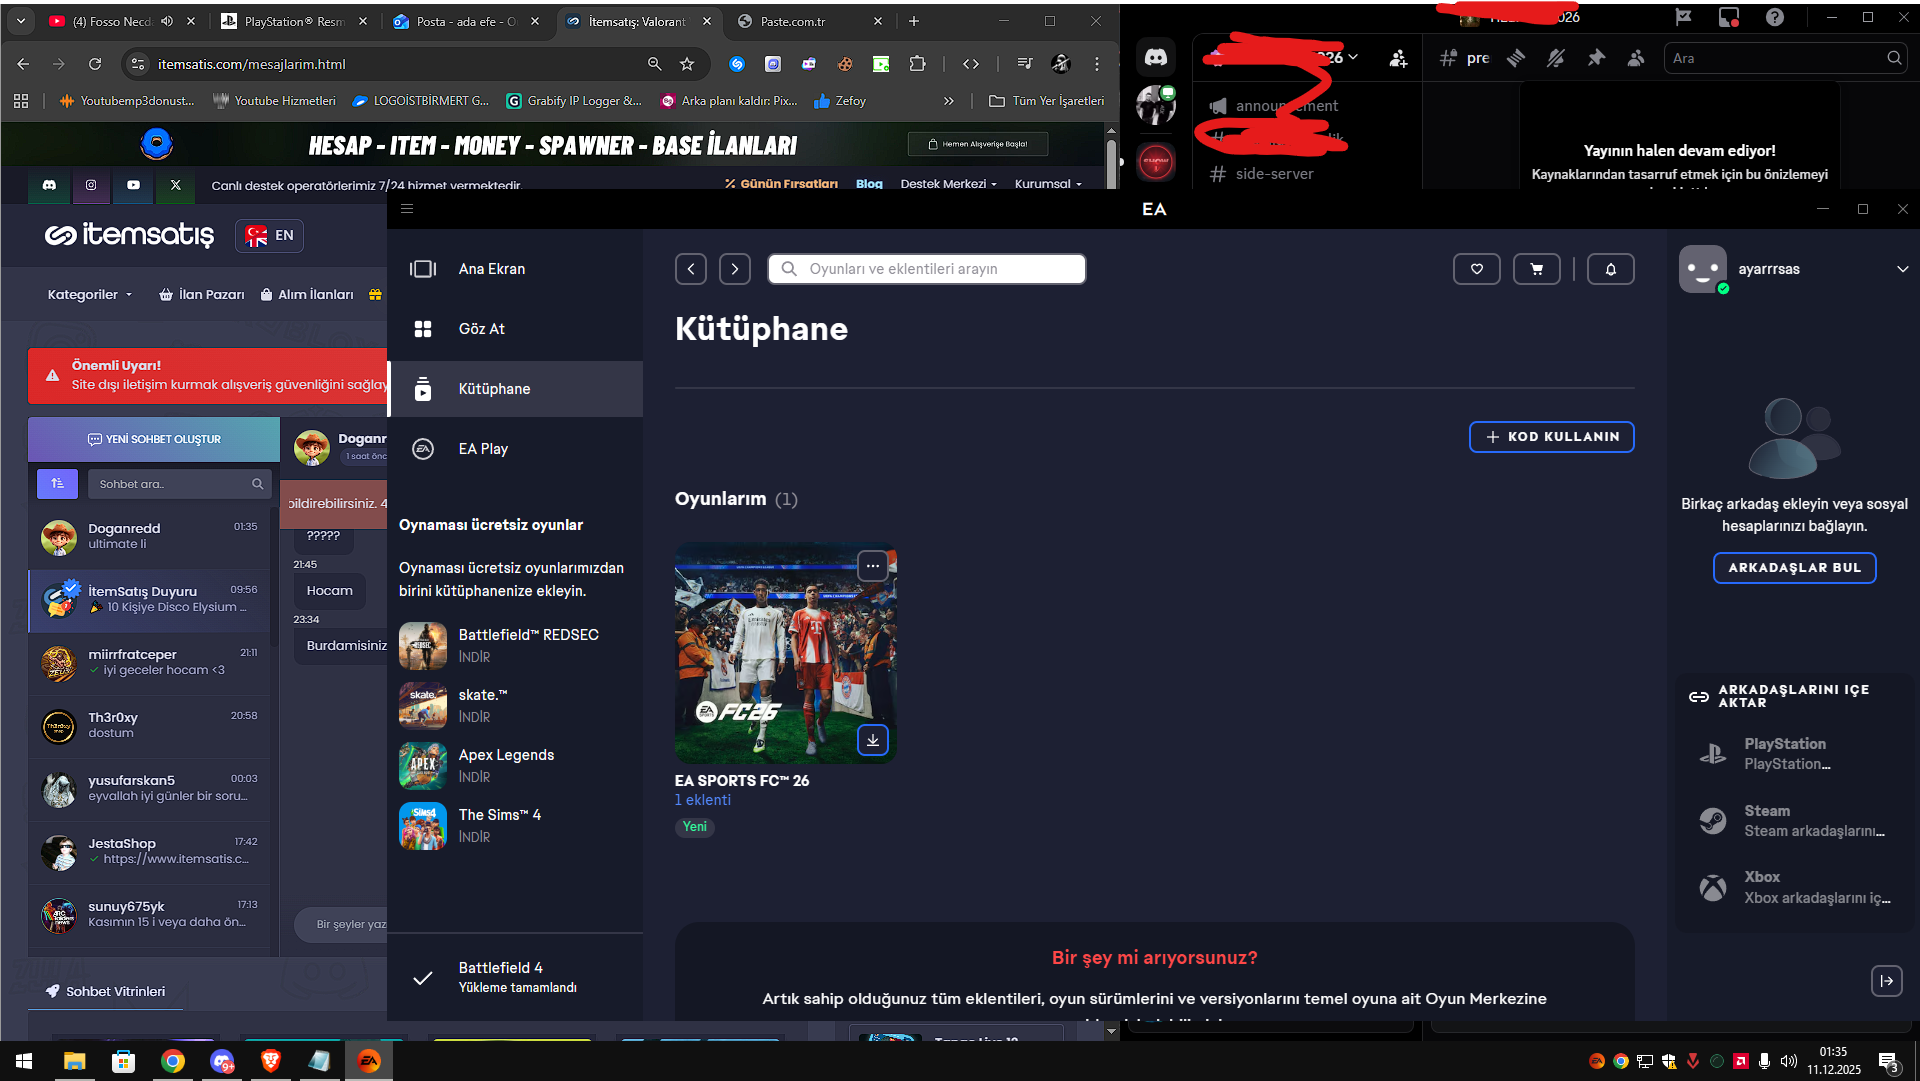This screenshot has height=1081, width=1920.
Task: Open the EA SPORTS FC 26 cover art
Action: 786,653
